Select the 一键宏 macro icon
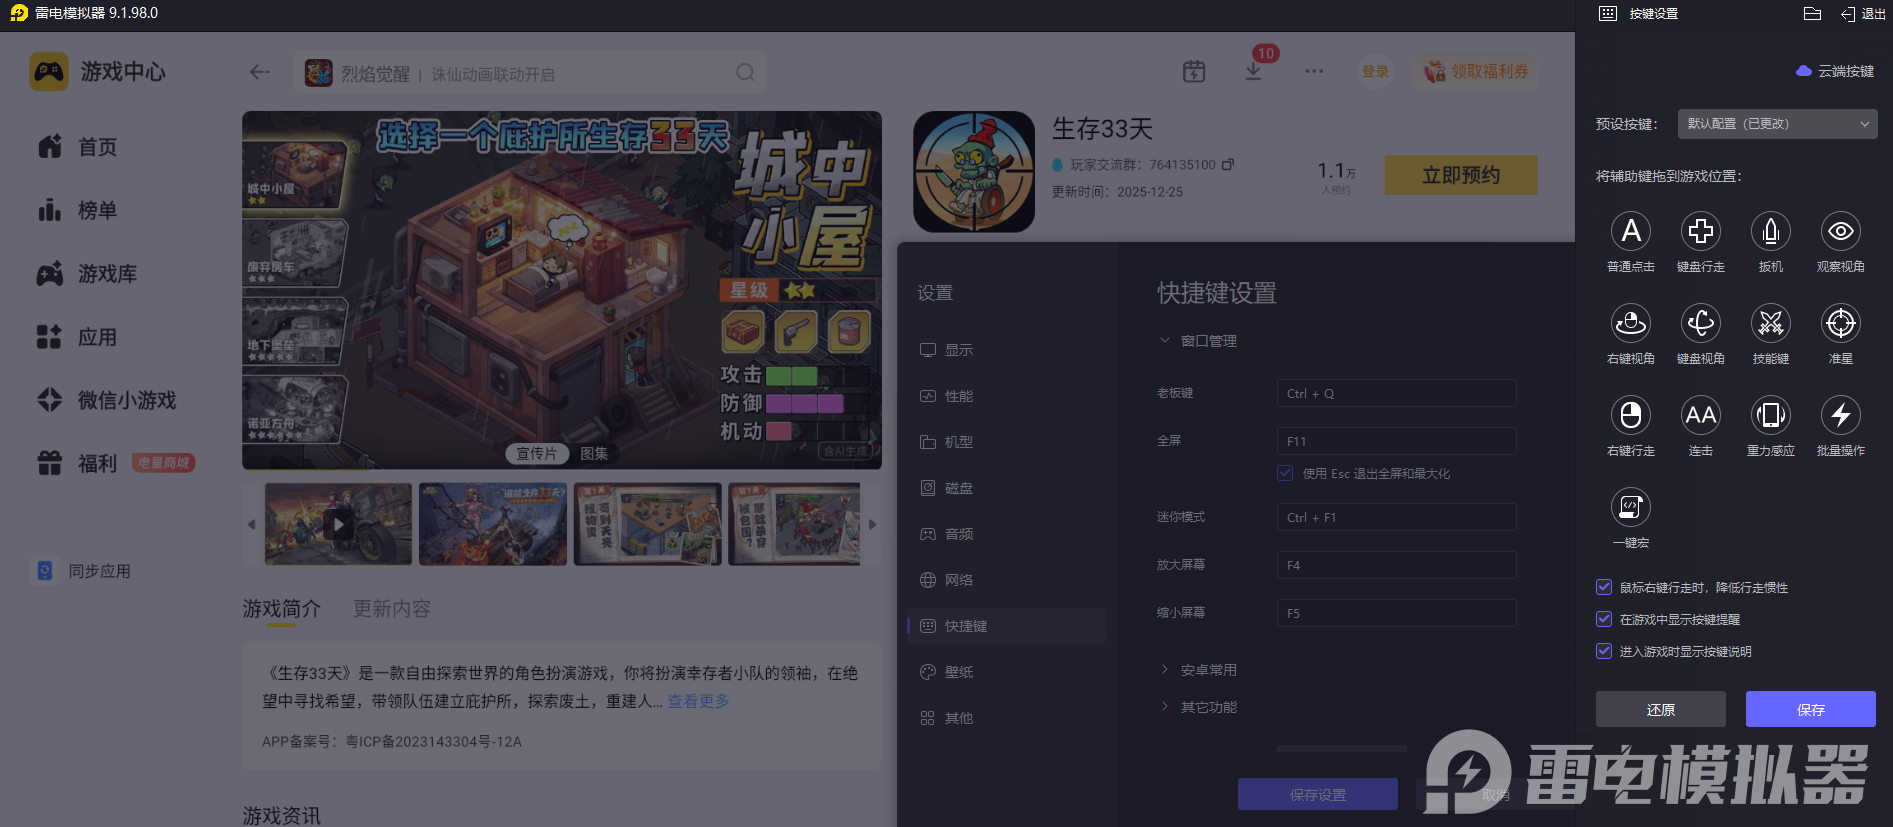 (x=1631, y=507)
